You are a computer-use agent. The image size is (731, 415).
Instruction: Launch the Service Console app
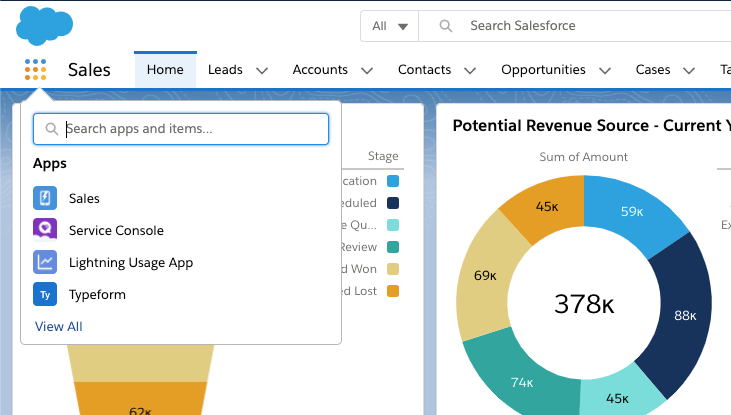click(181, 230)
